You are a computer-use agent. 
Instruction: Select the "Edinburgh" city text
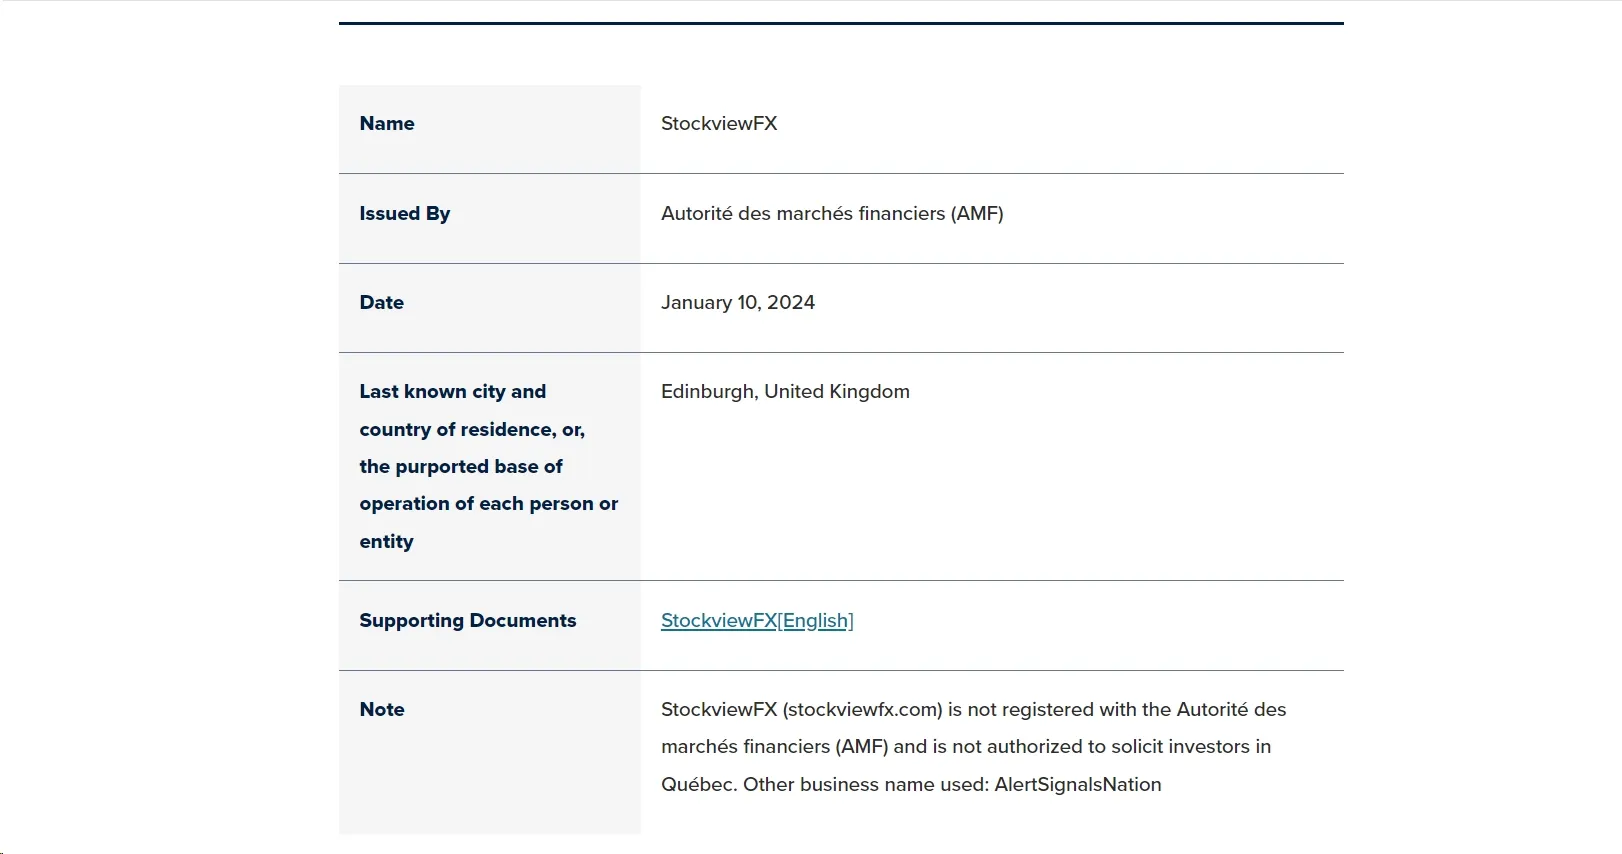708,392
